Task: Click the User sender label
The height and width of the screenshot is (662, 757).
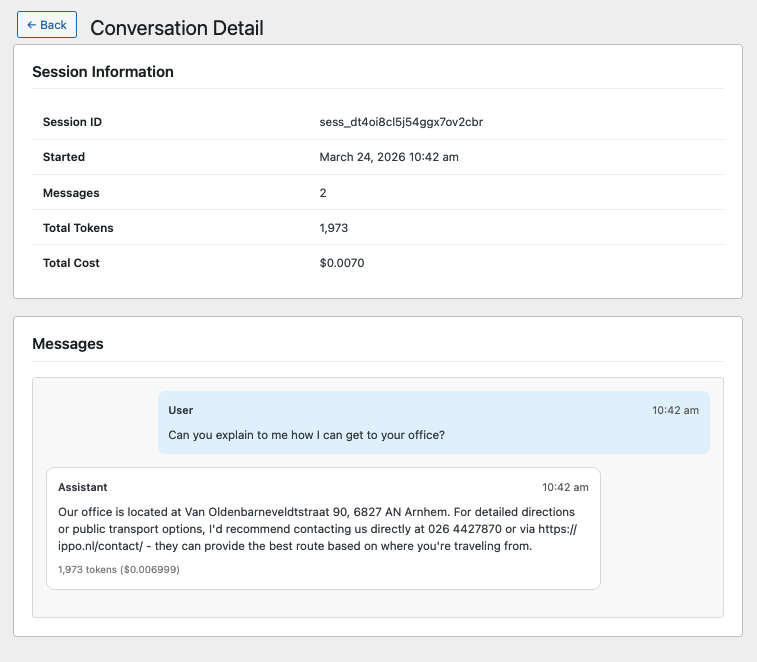Action: [x=181, y=410]
